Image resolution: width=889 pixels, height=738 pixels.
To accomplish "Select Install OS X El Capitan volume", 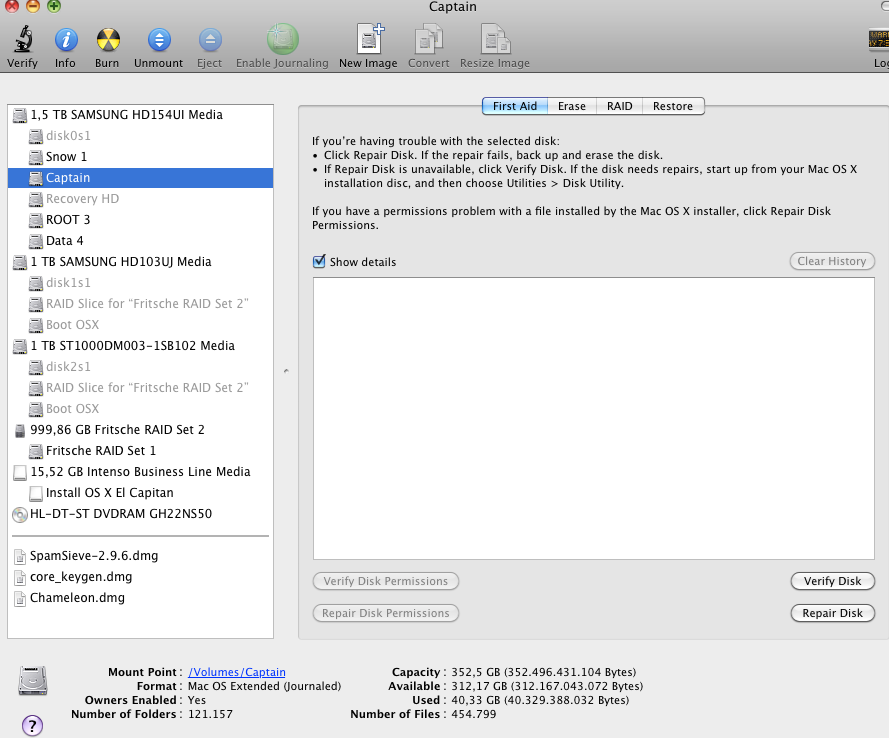I will pos(109,493).
